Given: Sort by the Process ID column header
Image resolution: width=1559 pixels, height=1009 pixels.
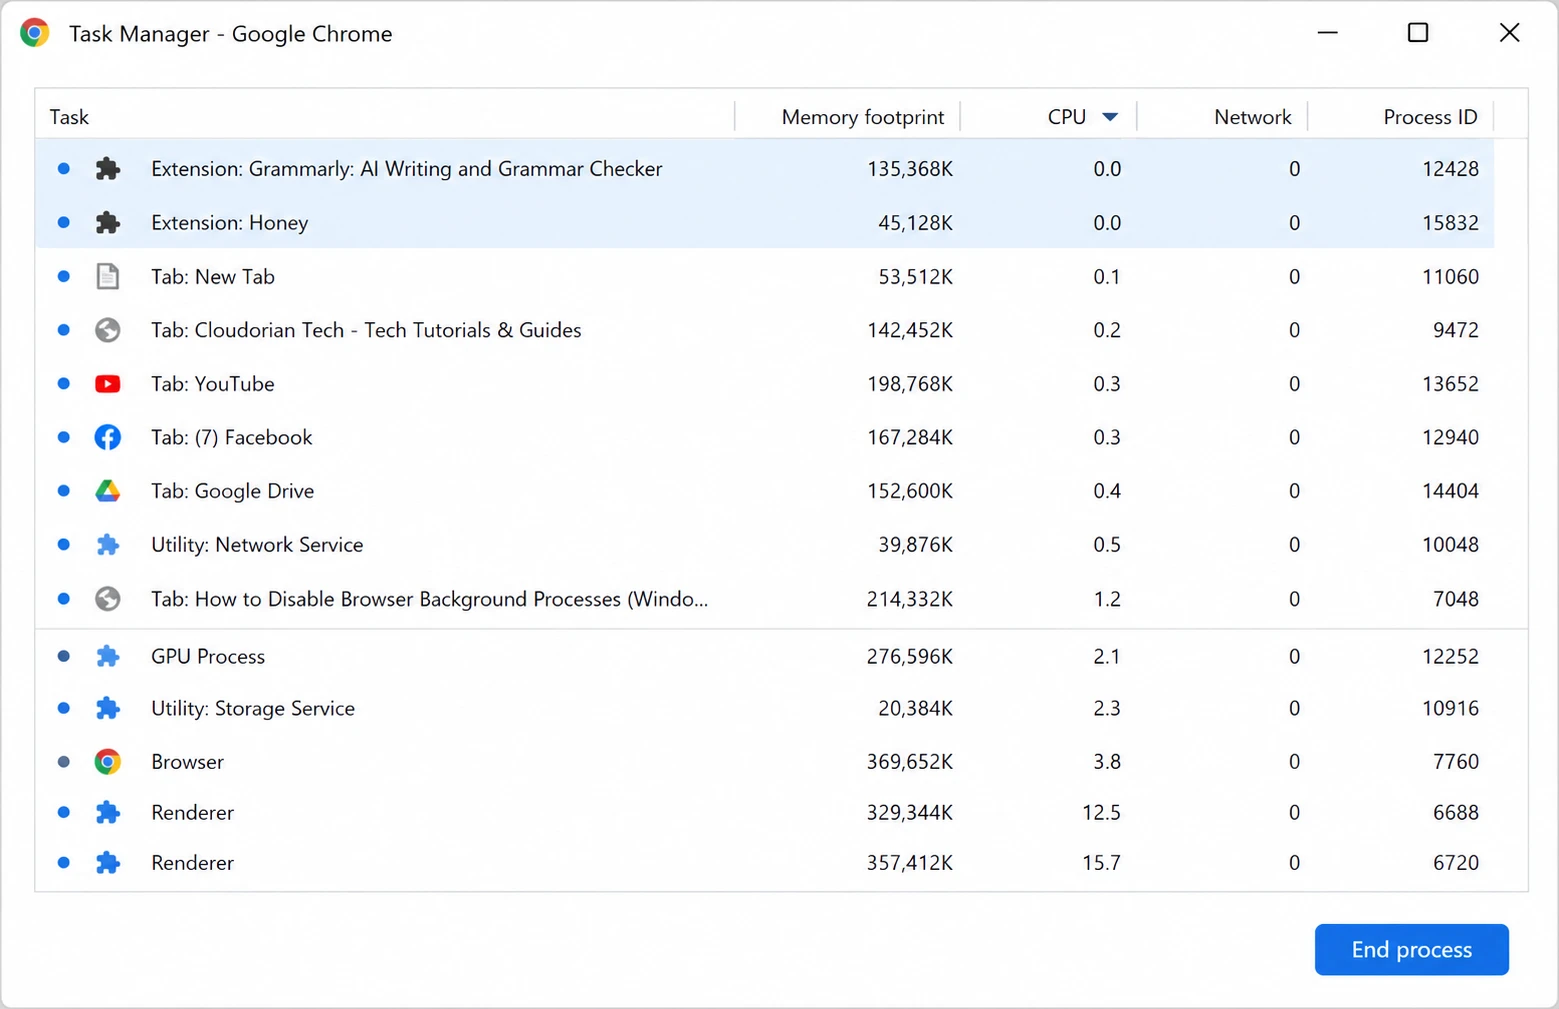Looking at the screenshot, I should click(x=1430, y=117).
